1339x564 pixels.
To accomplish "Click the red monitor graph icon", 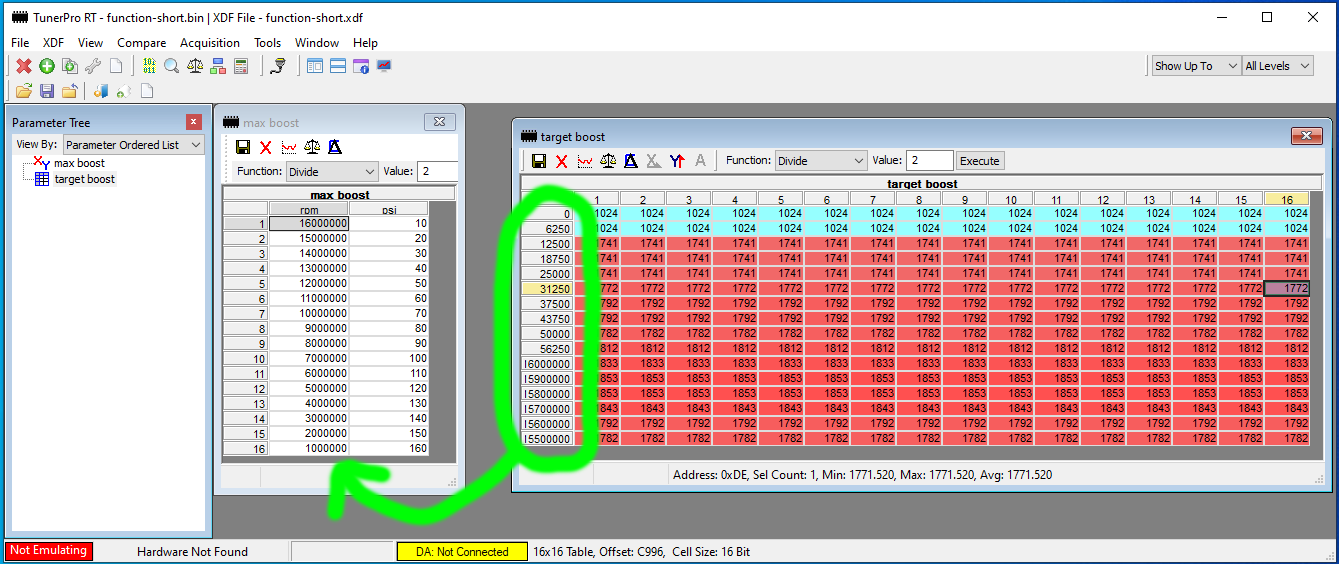I will tap(384, 66).
